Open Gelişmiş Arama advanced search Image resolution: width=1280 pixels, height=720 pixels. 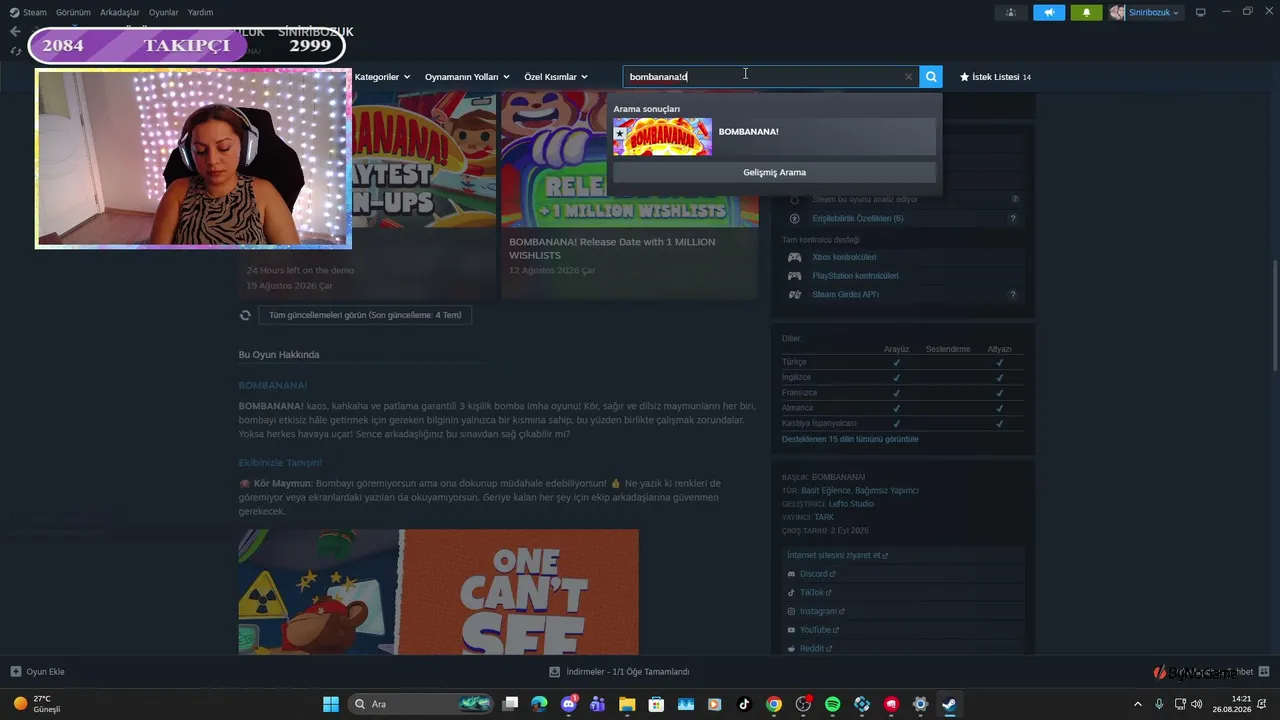pos(774,172)
